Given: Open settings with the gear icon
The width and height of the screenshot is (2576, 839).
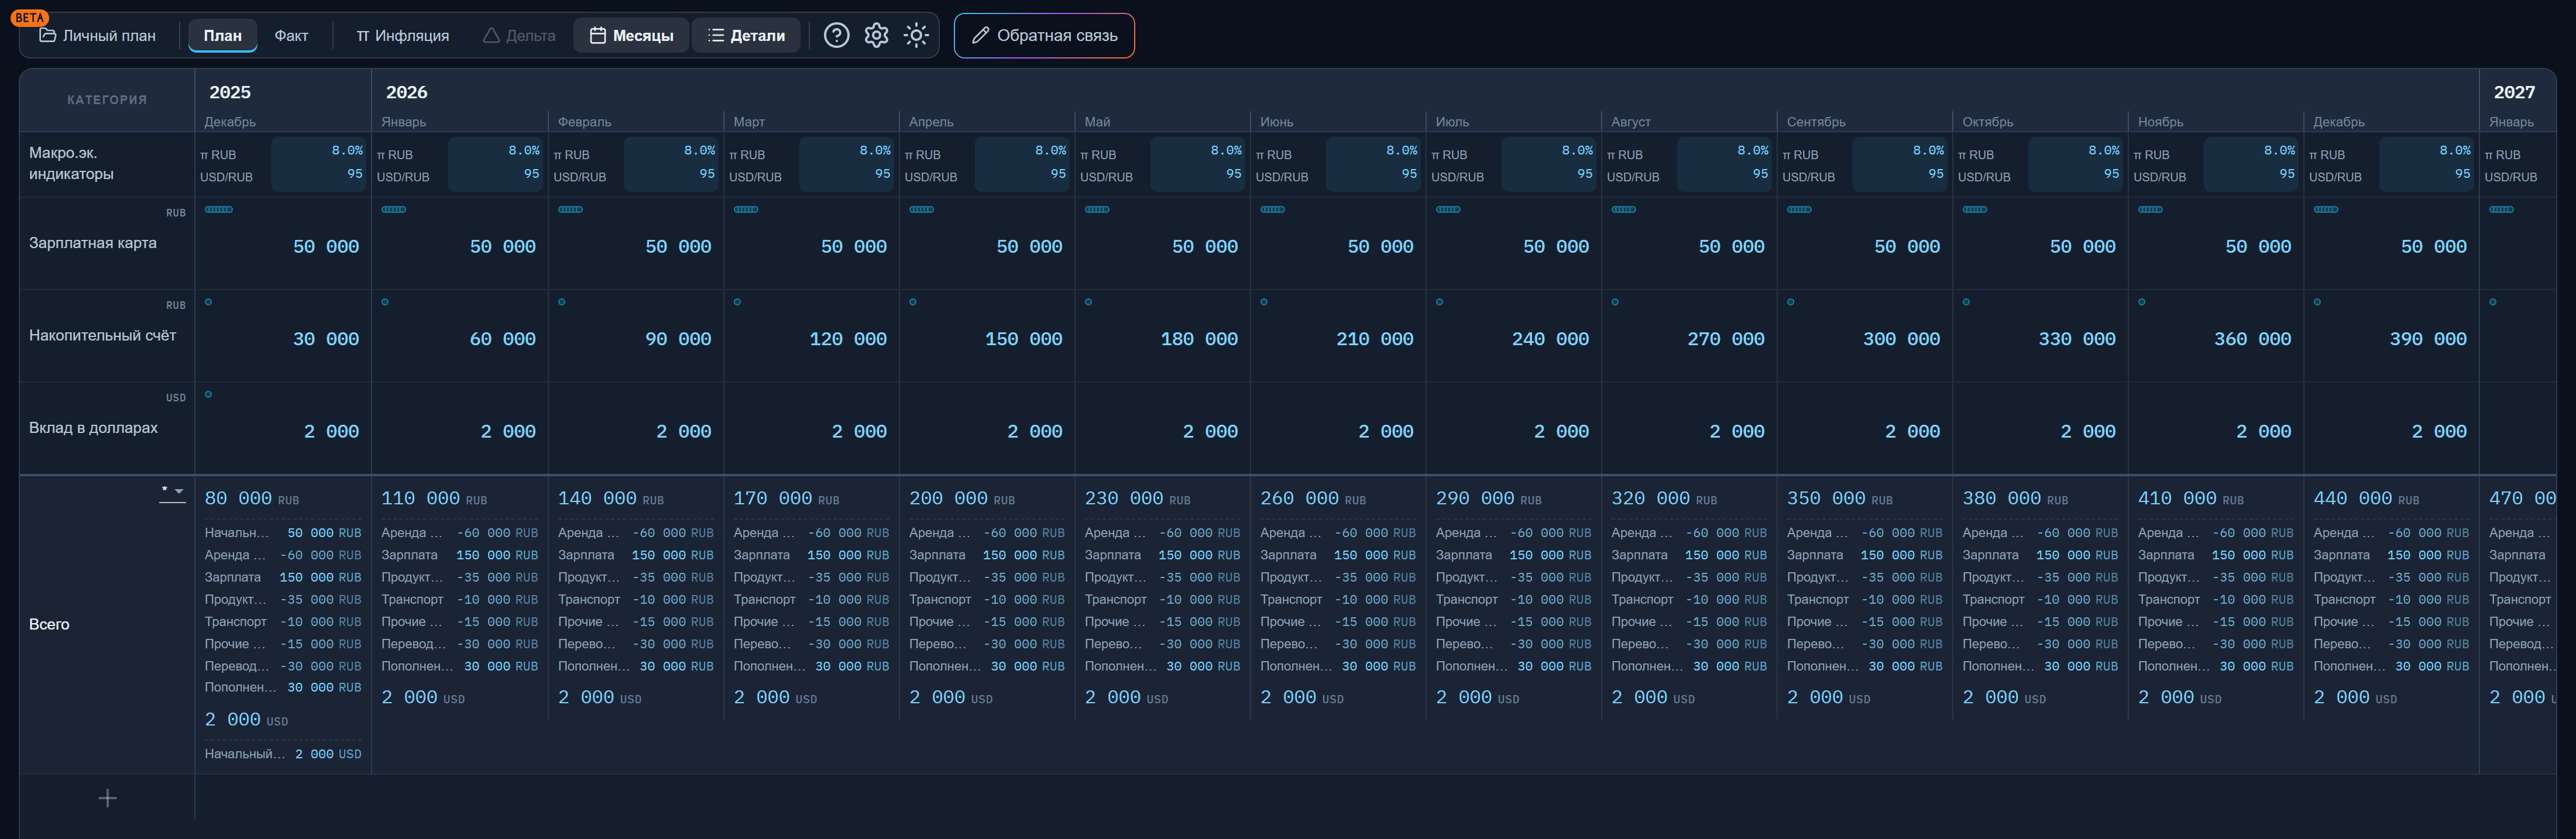Looking at the screenshot, I should pyautogui.click(x=876, y=35).
